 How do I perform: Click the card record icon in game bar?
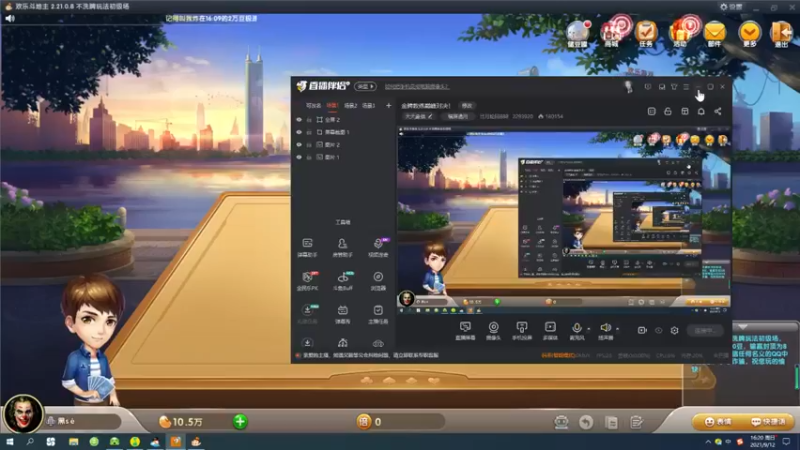point(611,422)
